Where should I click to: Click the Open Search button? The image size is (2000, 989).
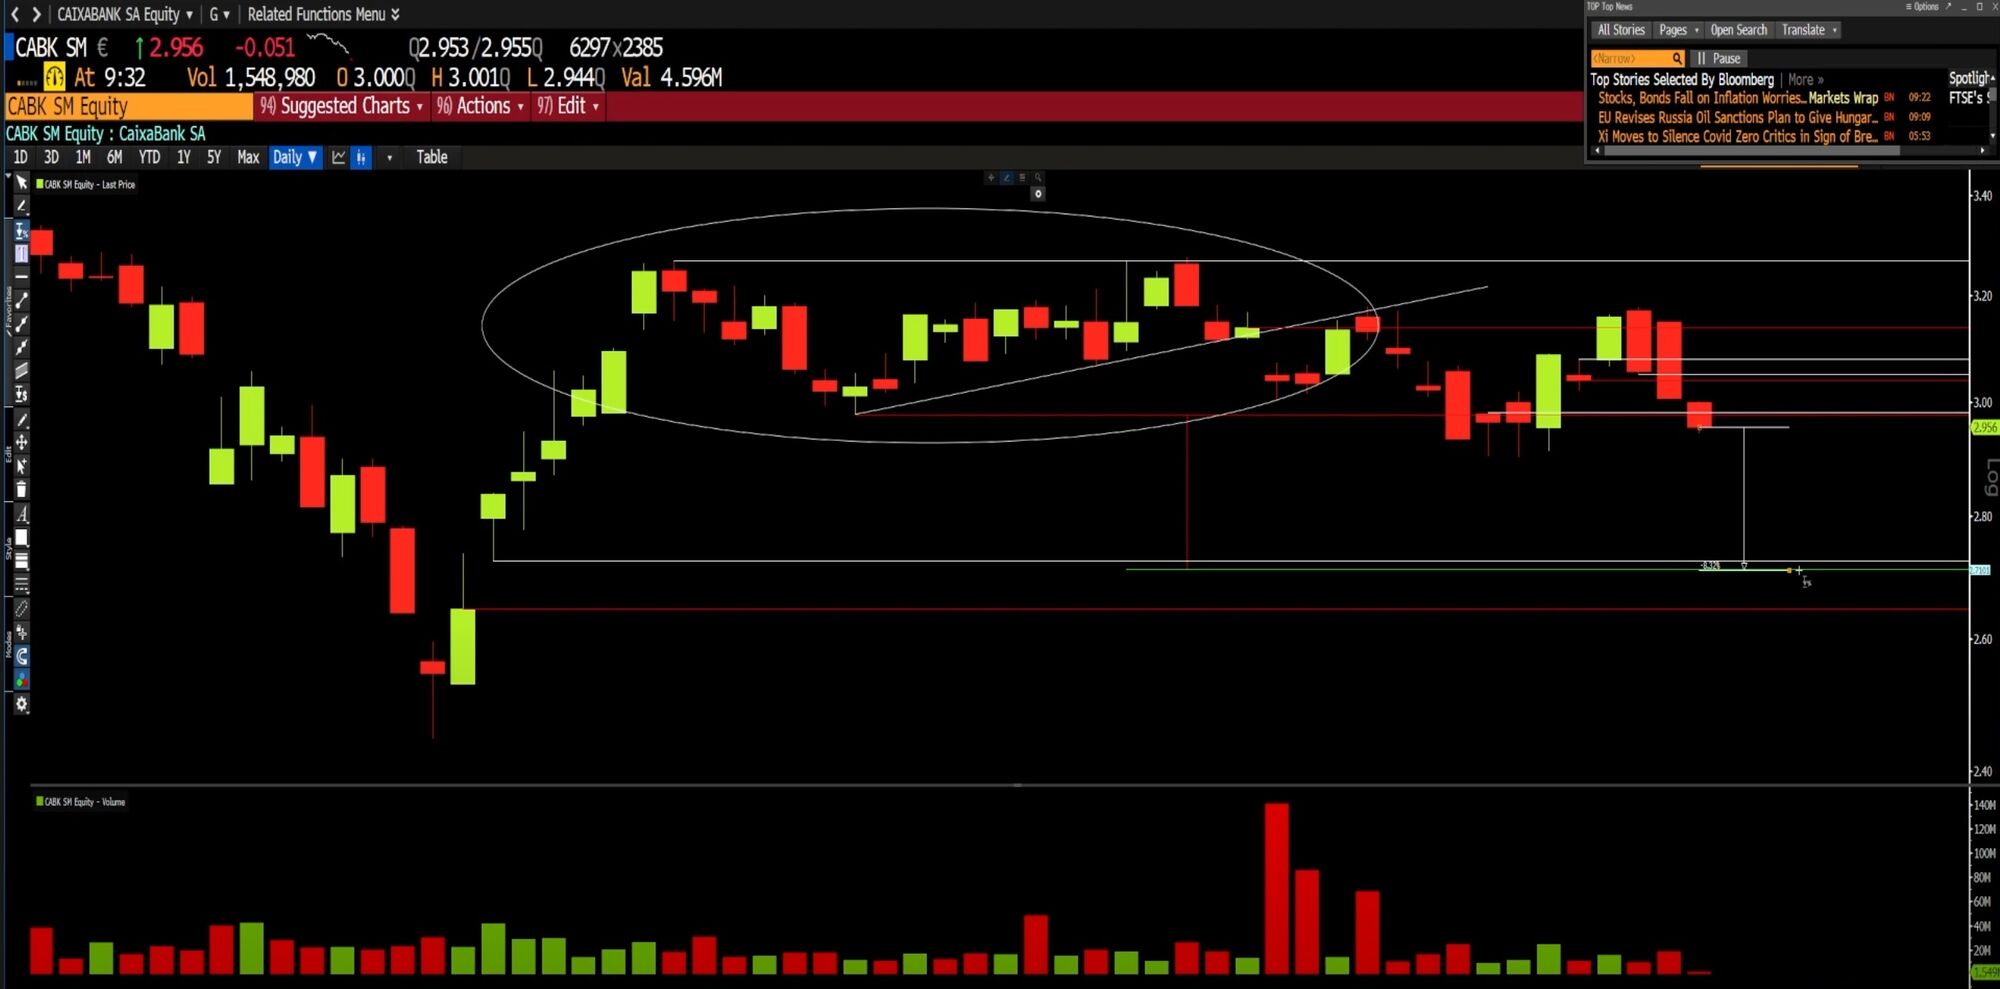[1739, 30]
